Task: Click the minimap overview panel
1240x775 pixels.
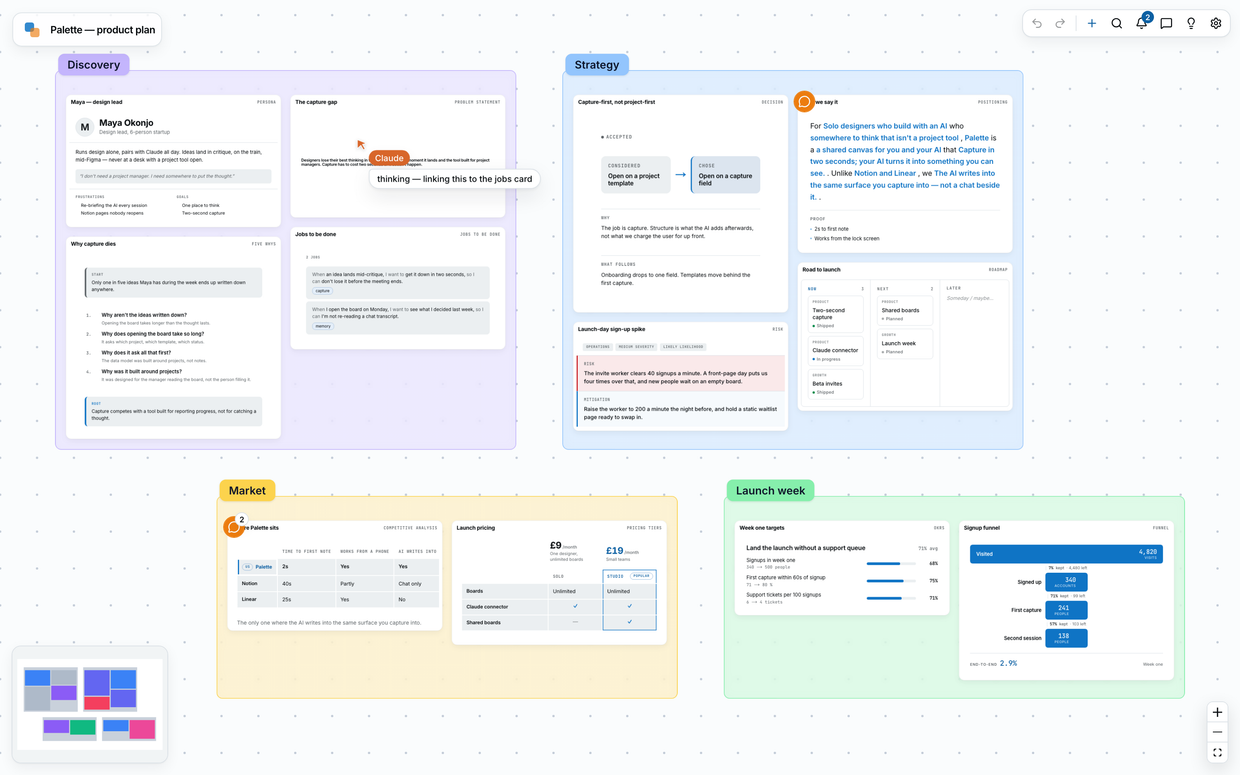Action: click(x=90, y=704)
